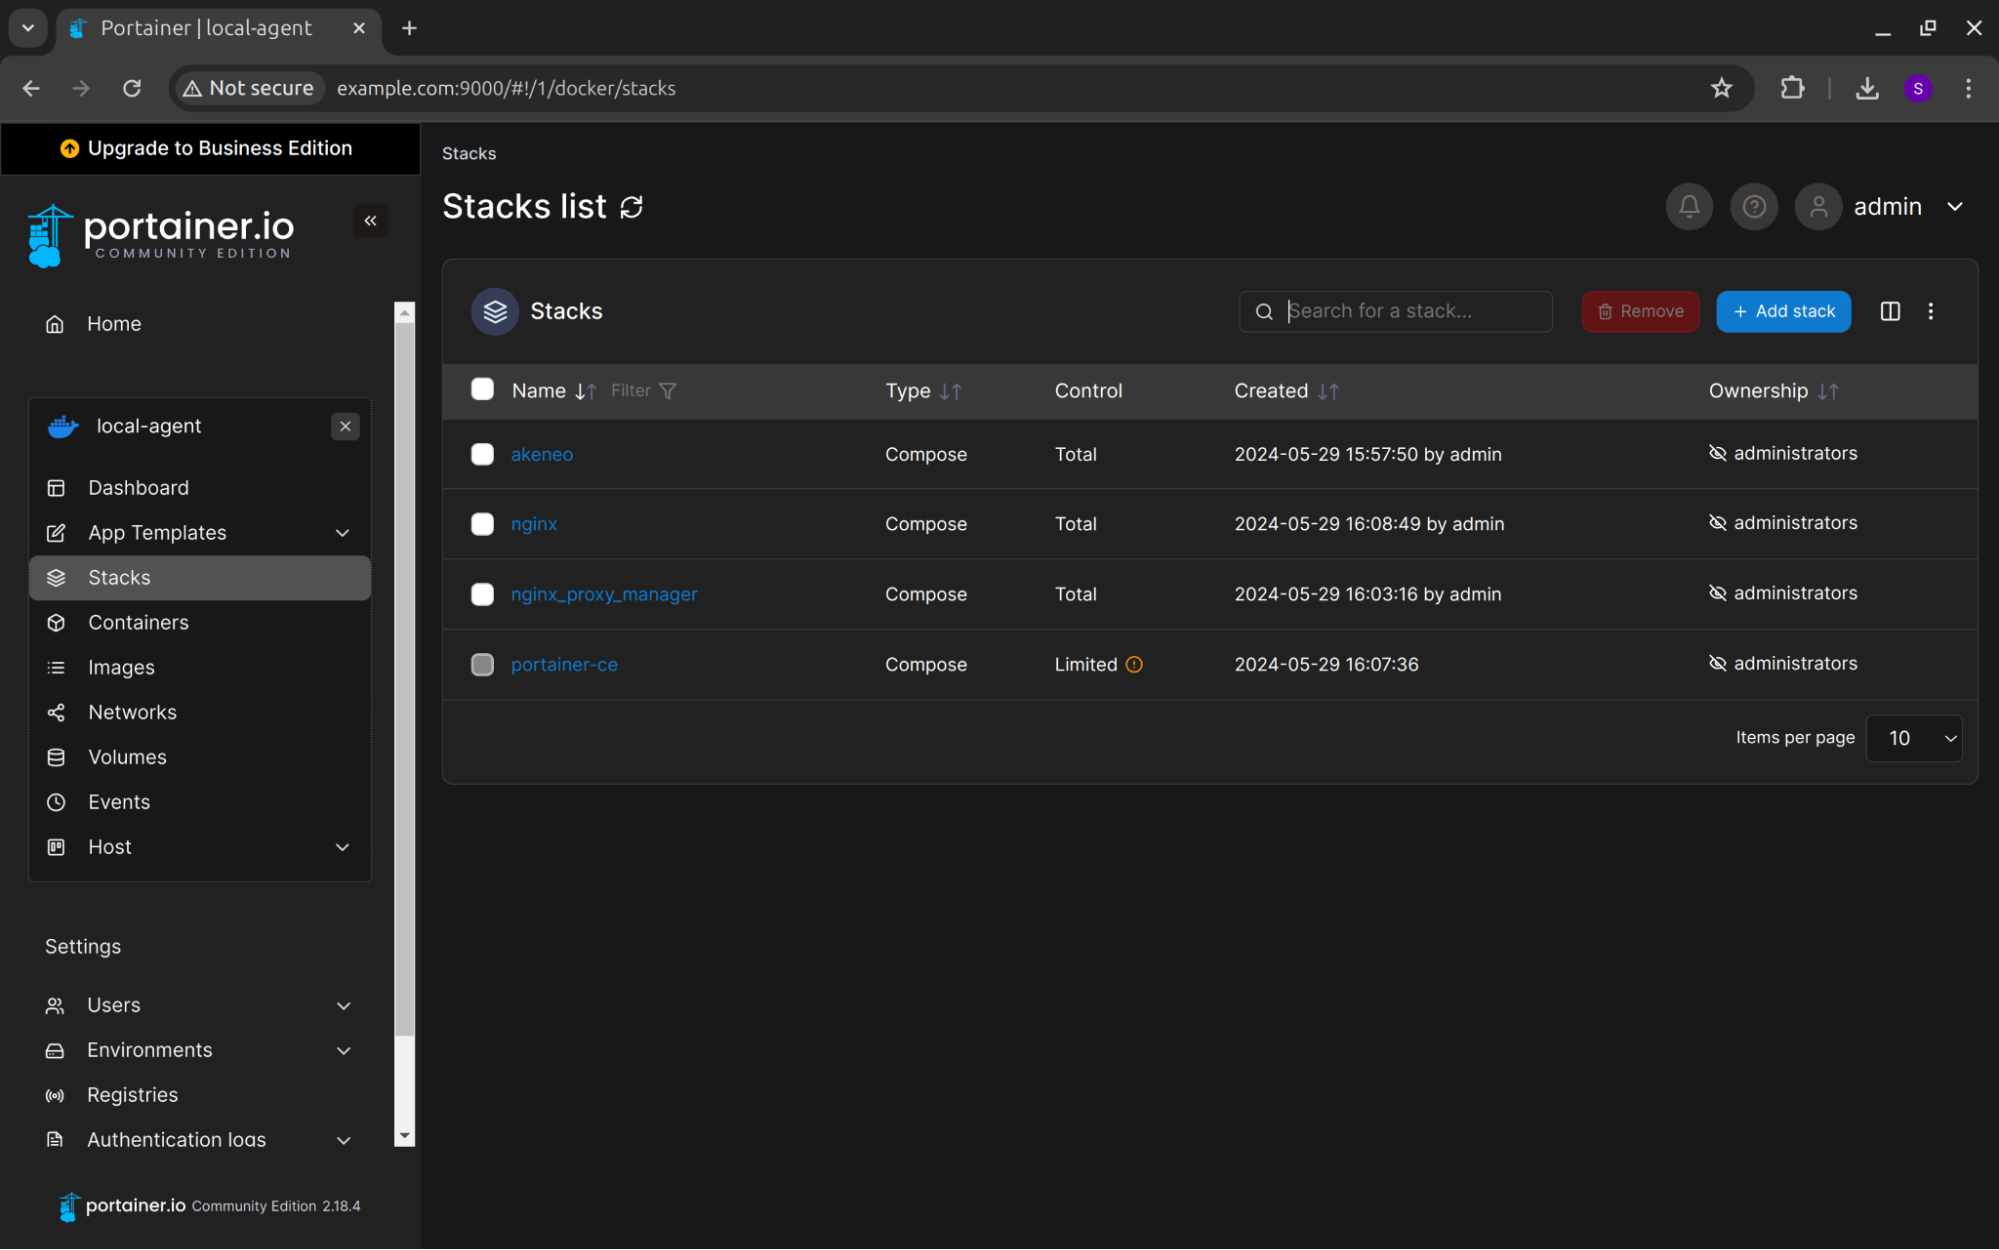Viewport: 1999px width, 1250px height.
Task: Expand the Environments settings submenu
Action: pyautogui.click(x=343, y=1051)
